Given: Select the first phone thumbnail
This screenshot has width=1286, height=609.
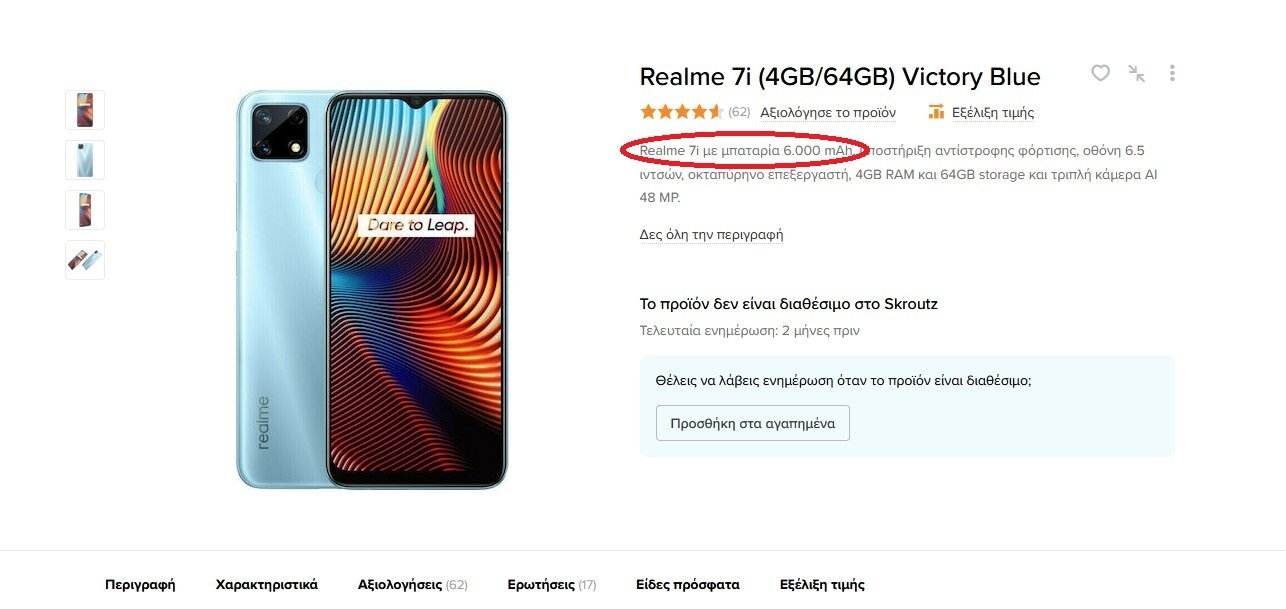Looking at the screenshot, I should (85, 110).
